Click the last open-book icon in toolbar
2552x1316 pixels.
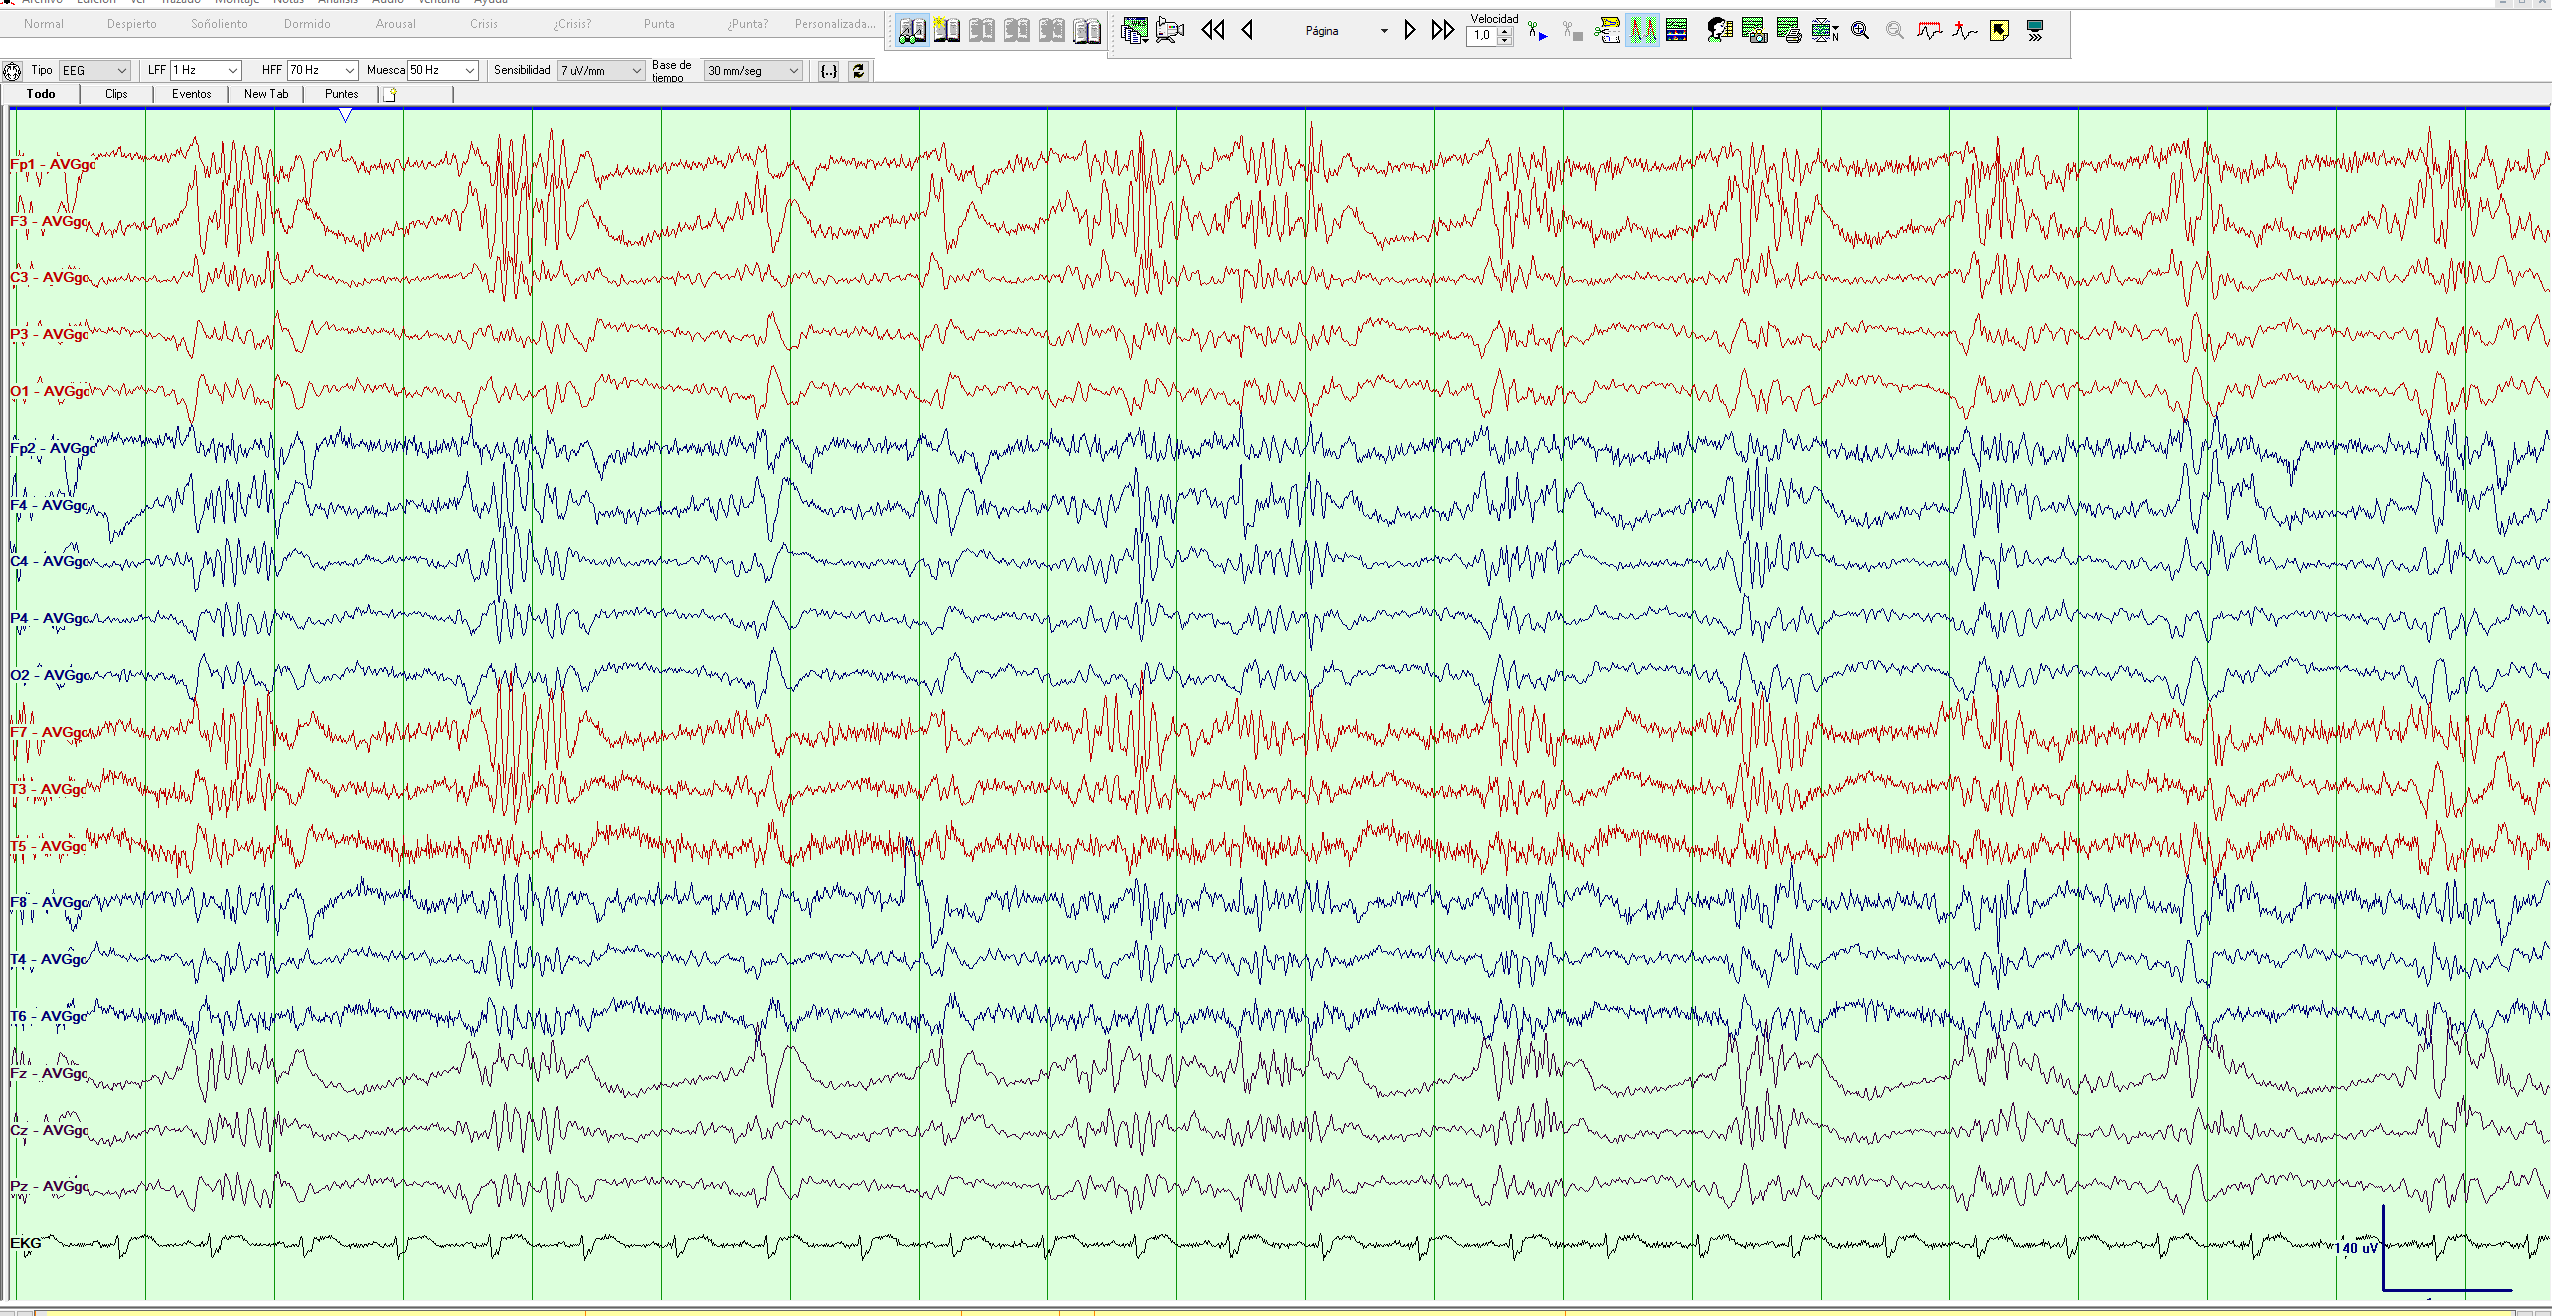(x=1087, y=31)
